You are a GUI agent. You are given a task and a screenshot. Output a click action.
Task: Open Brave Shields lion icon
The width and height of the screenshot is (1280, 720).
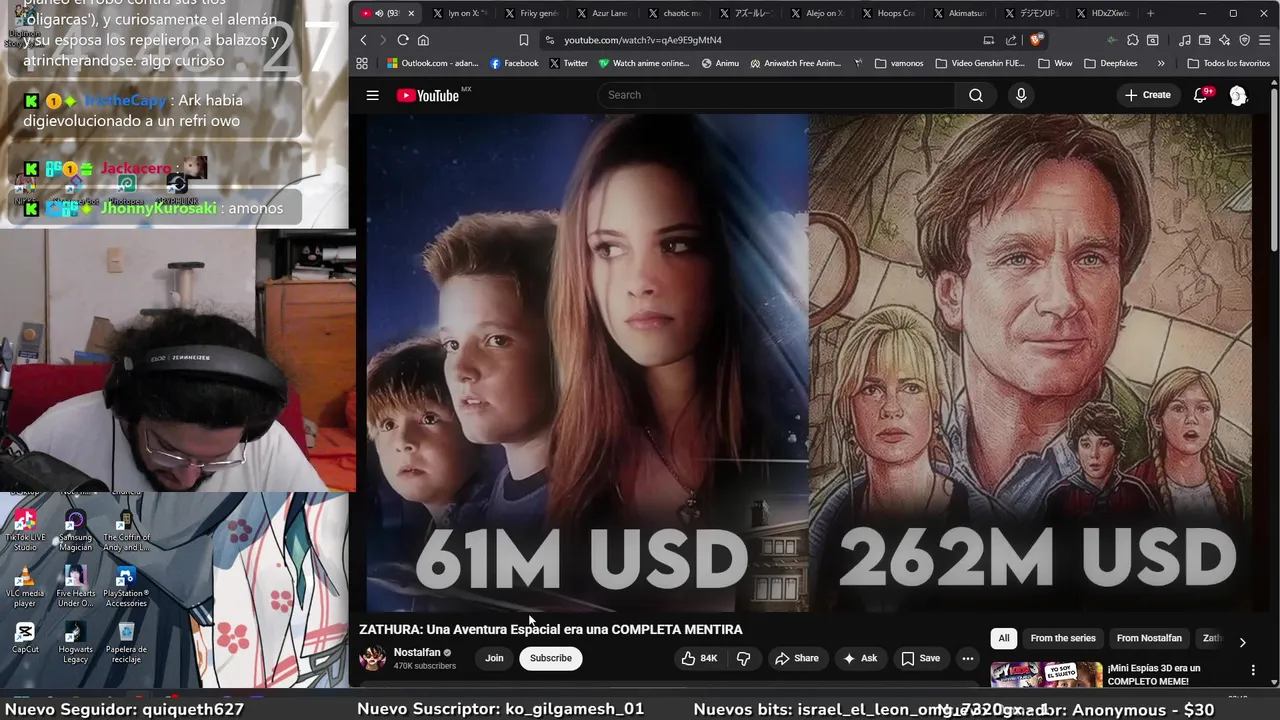point(1037,40)
